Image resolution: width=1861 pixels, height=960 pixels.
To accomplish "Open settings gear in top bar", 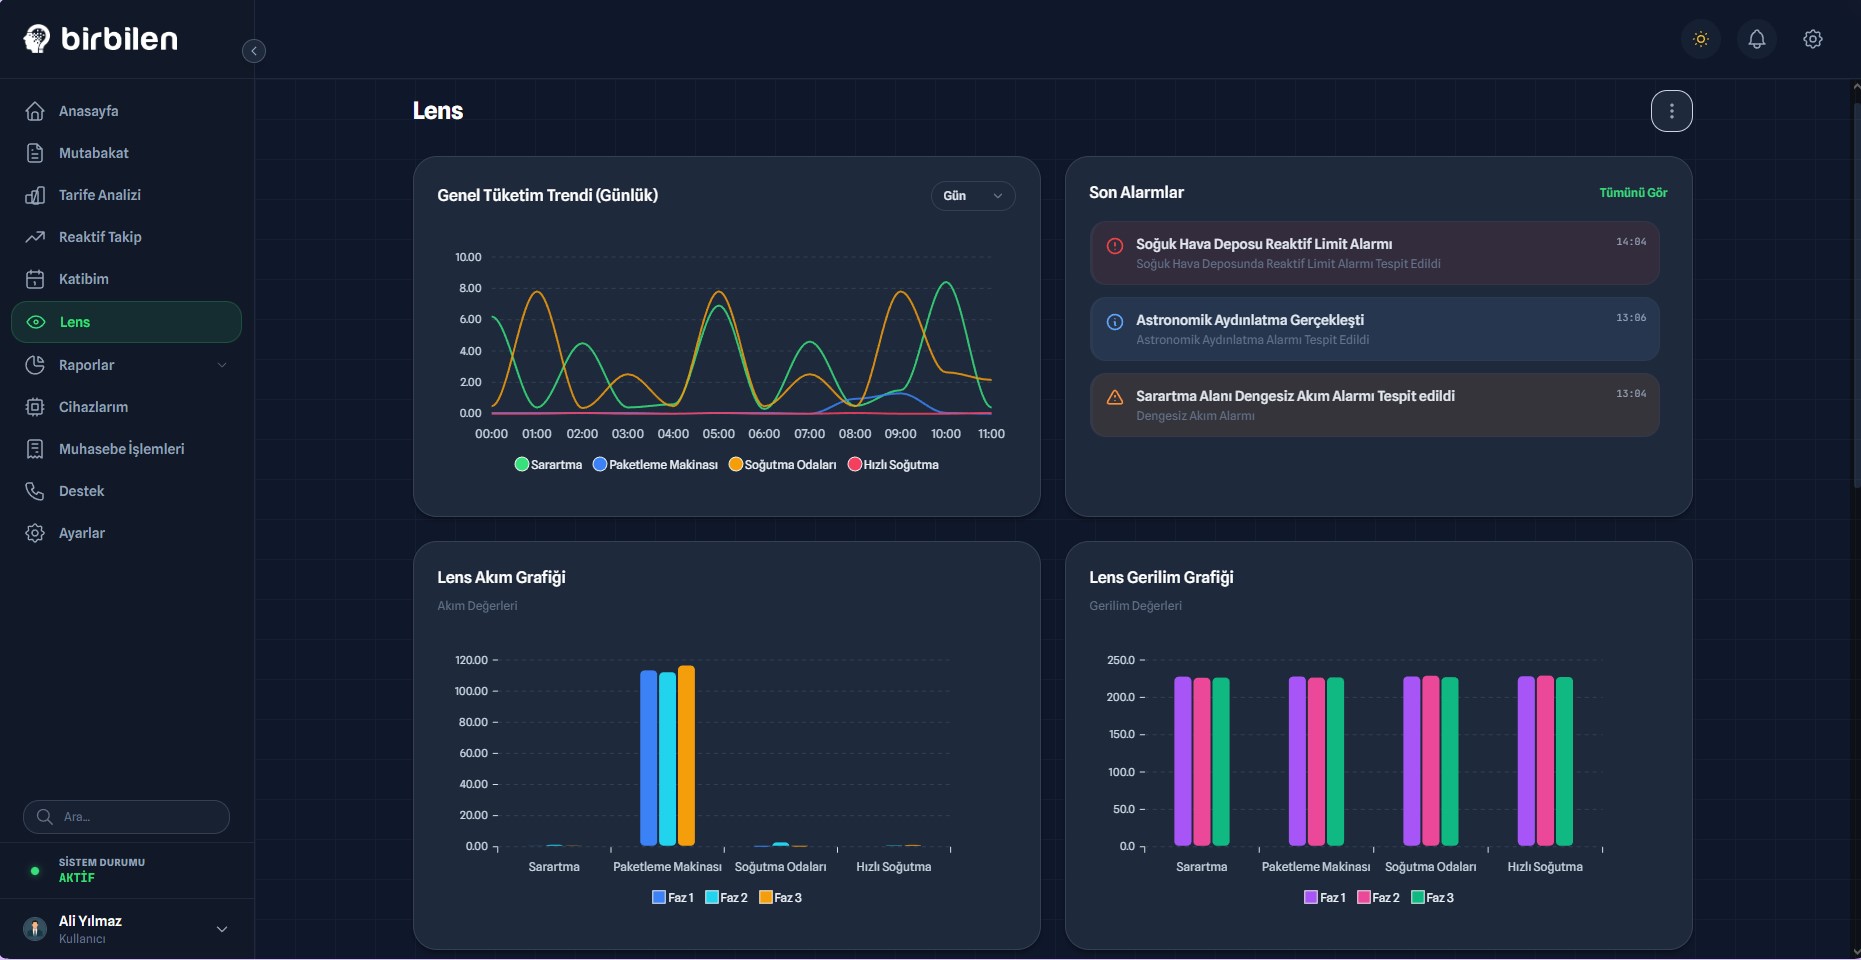I will pos(1812,39).
